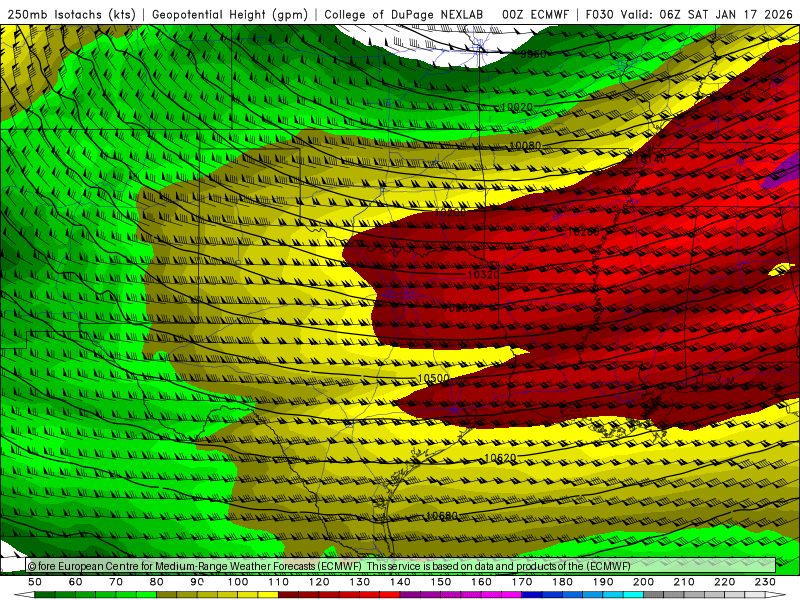Click the "College of DuPage NEXLAB" label

(404, 15)
